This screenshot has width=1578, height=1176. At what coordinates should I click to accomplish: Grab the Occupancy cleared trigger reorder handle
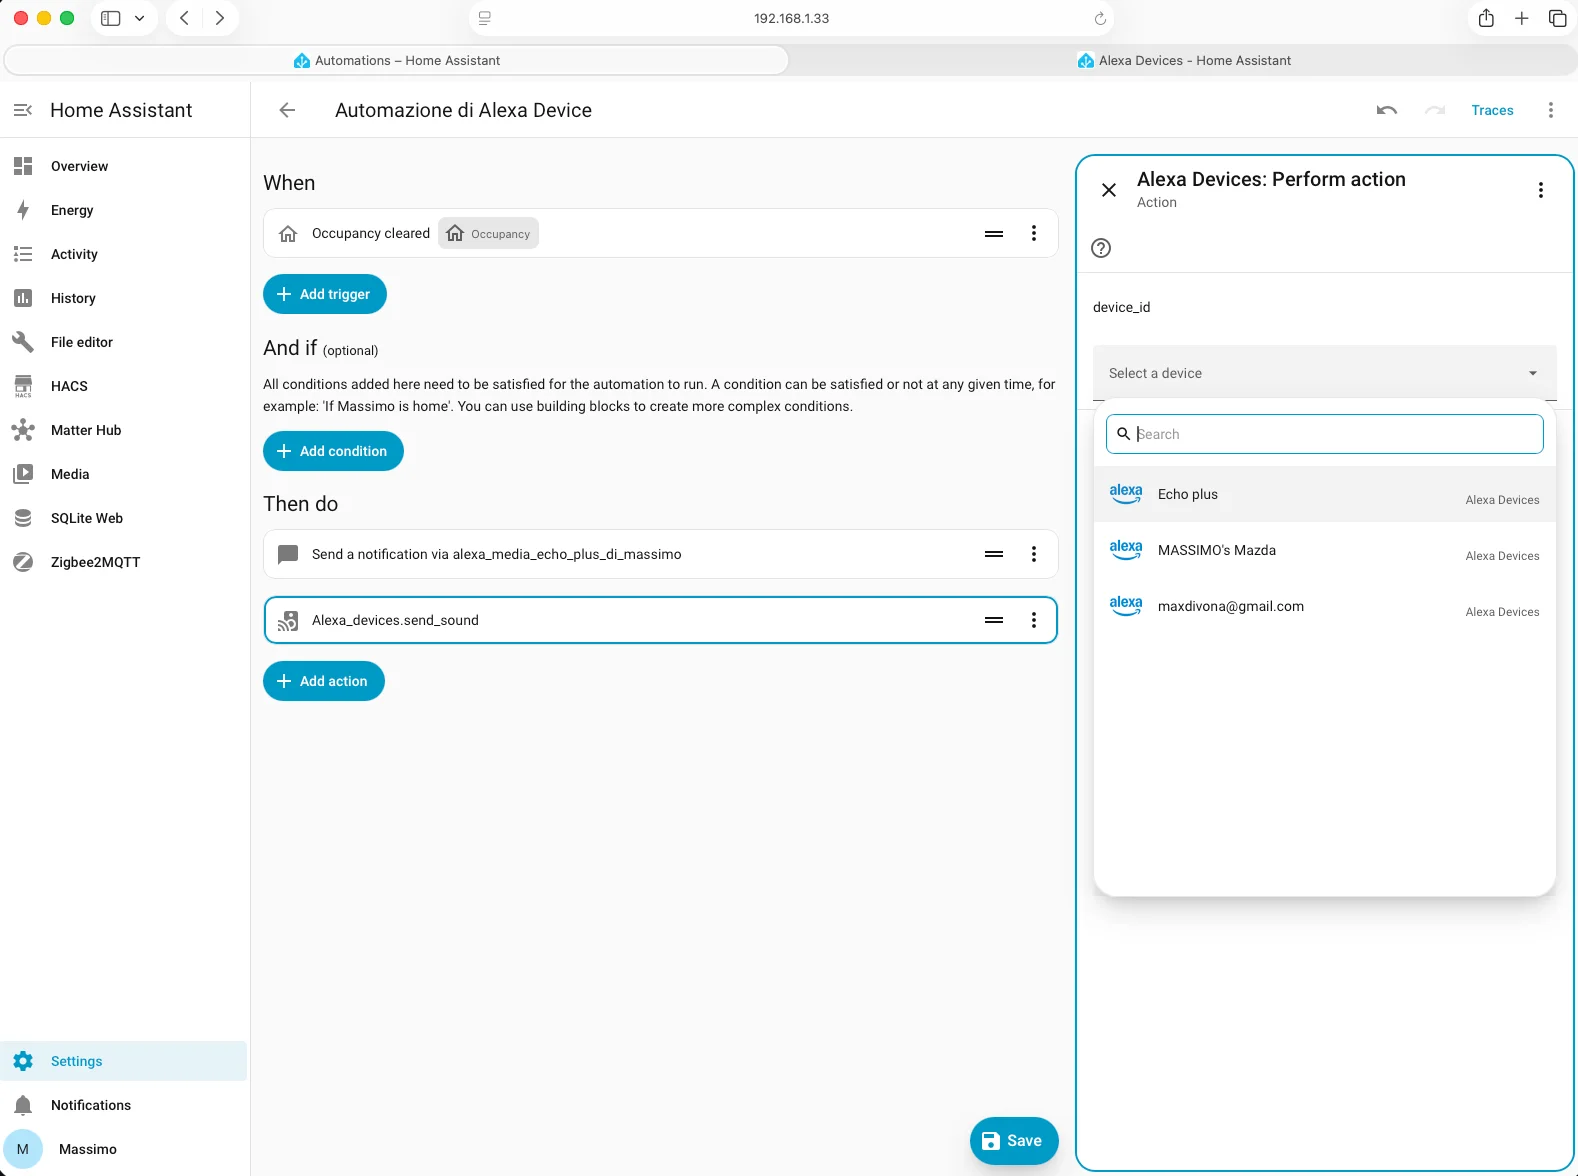pyautogui.click(x=994, y=233)
